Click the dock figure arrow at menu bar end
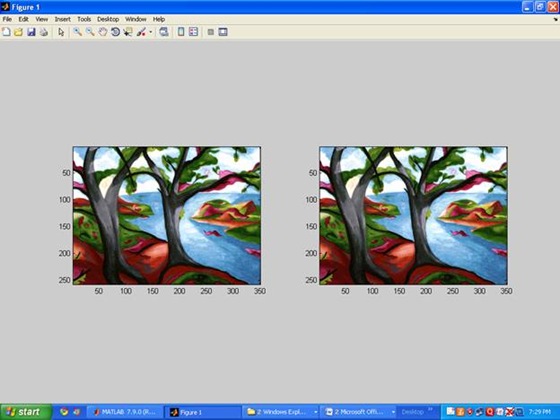Image resolution: width=560 pixels, height=420 pixels. point(556,20)
